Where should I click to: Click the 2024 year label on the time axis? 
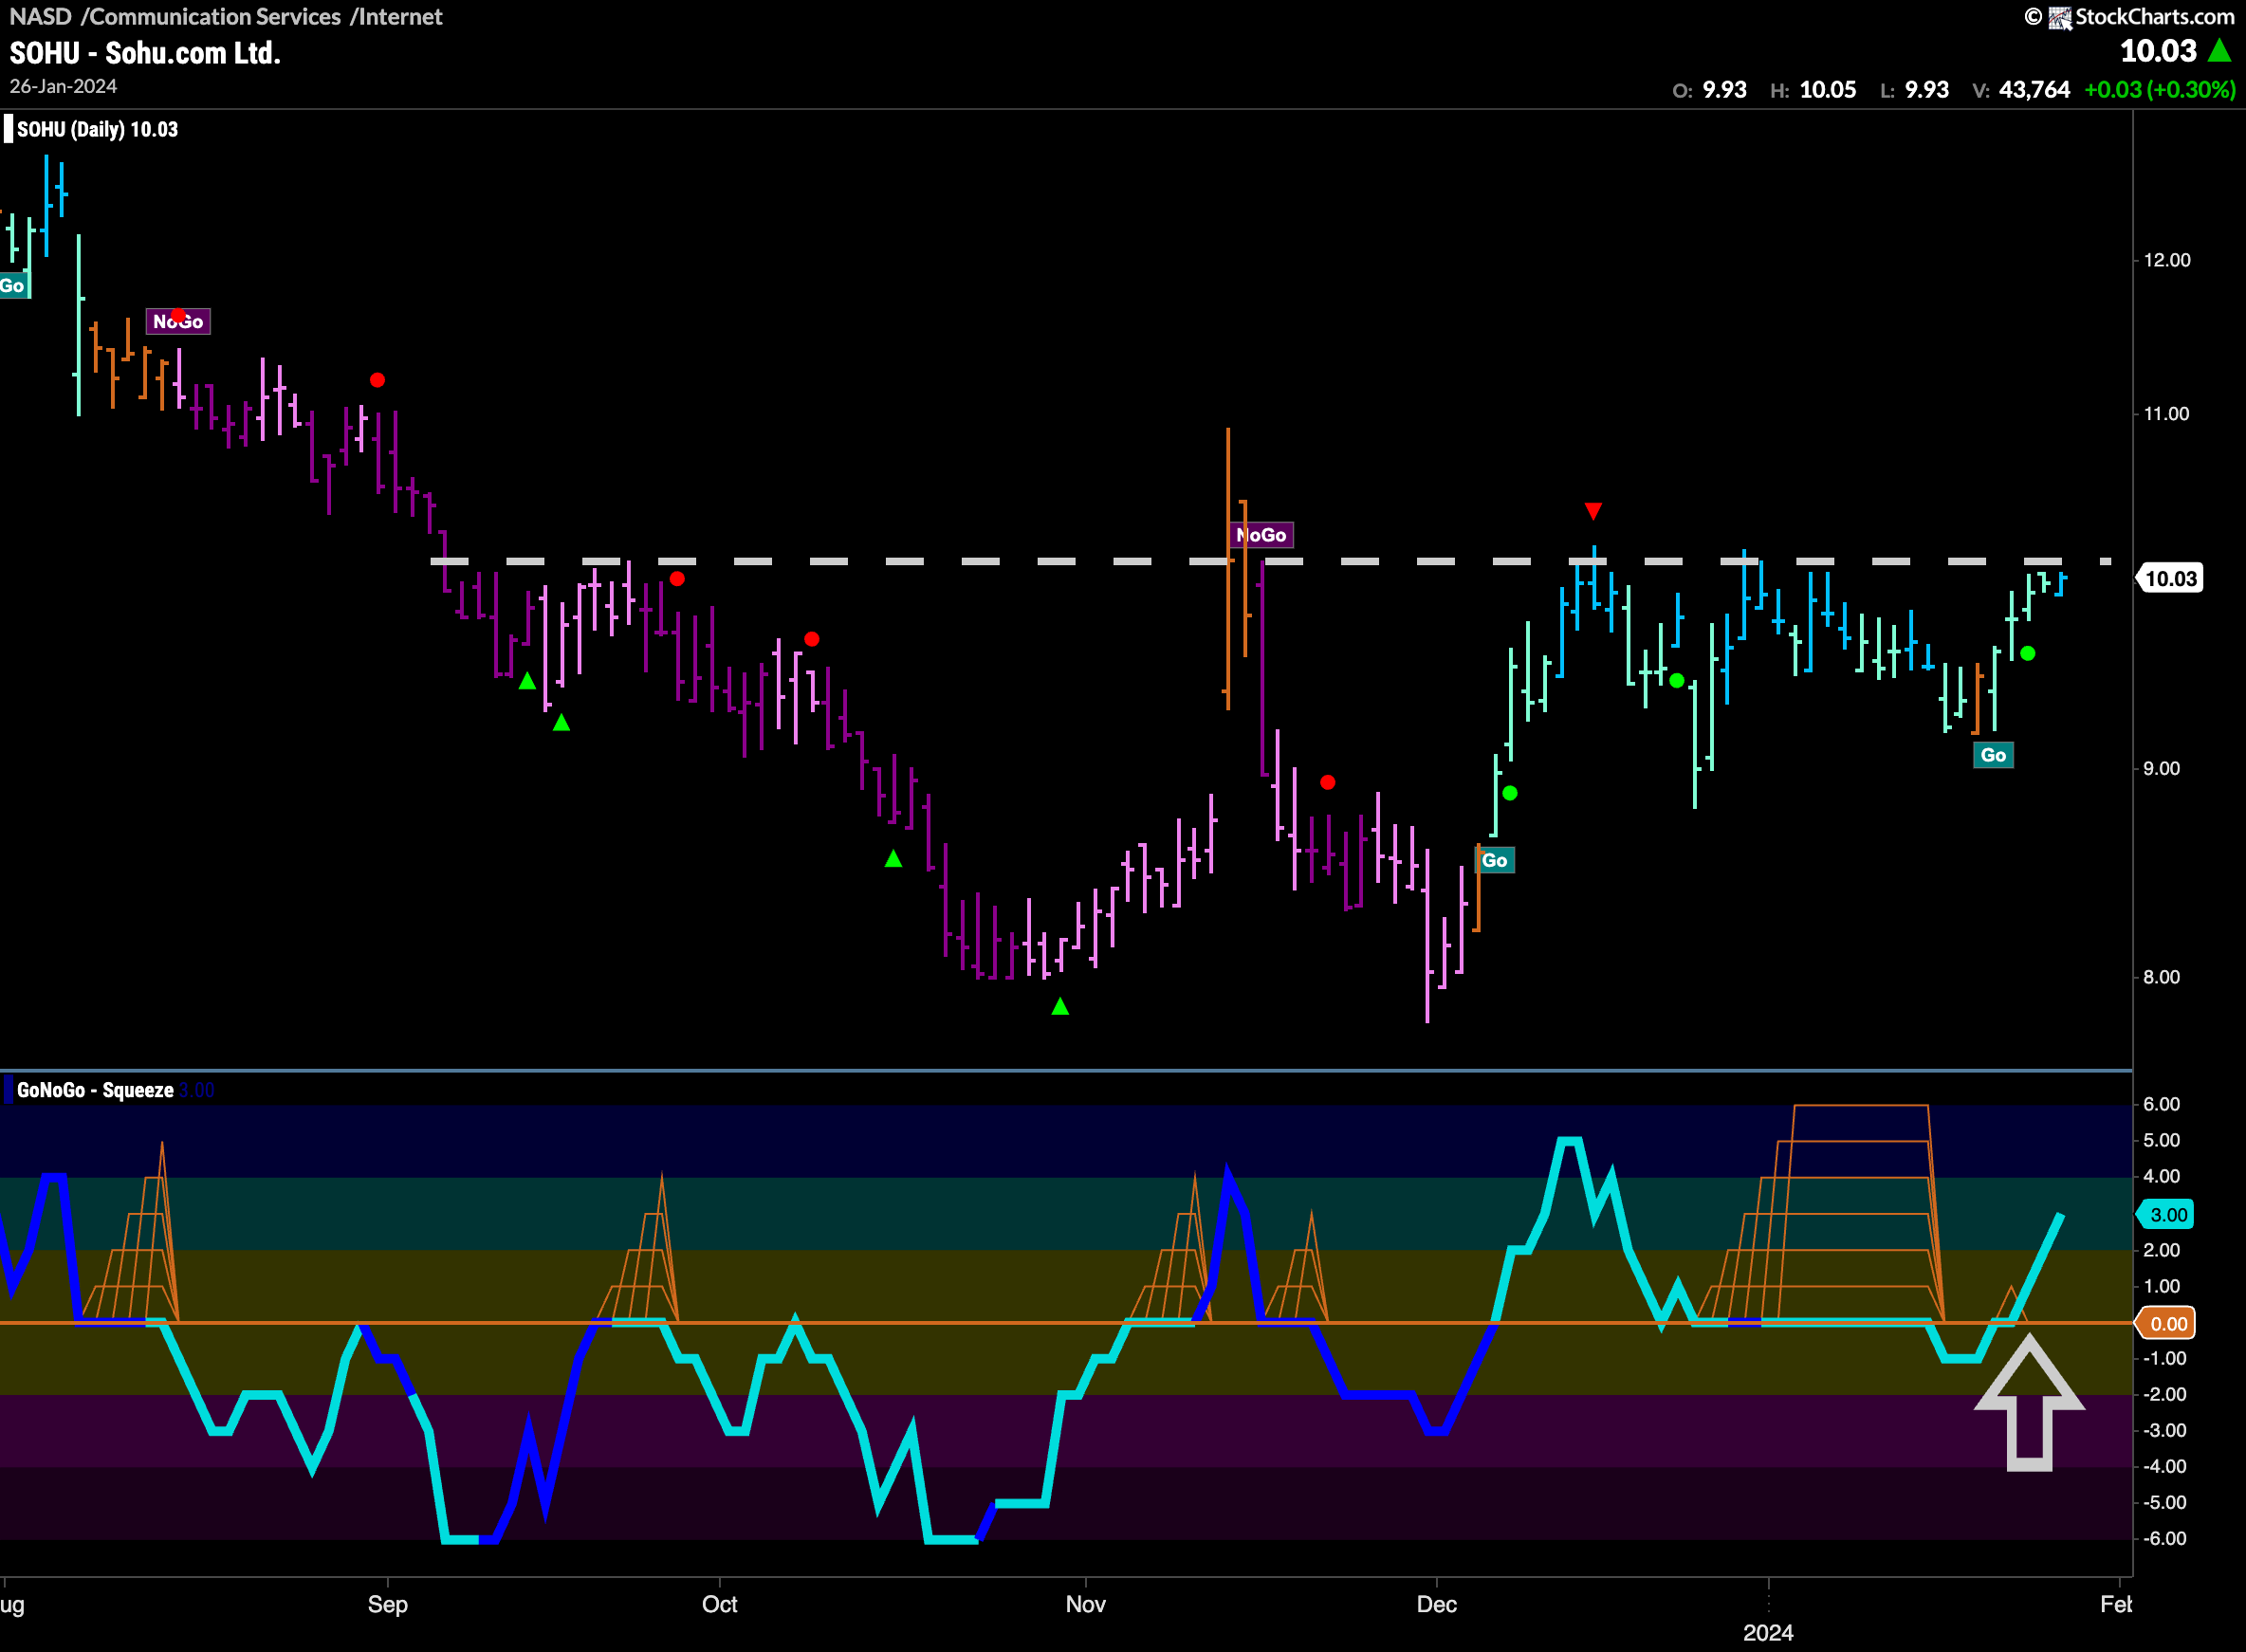pos(1768,1633)
